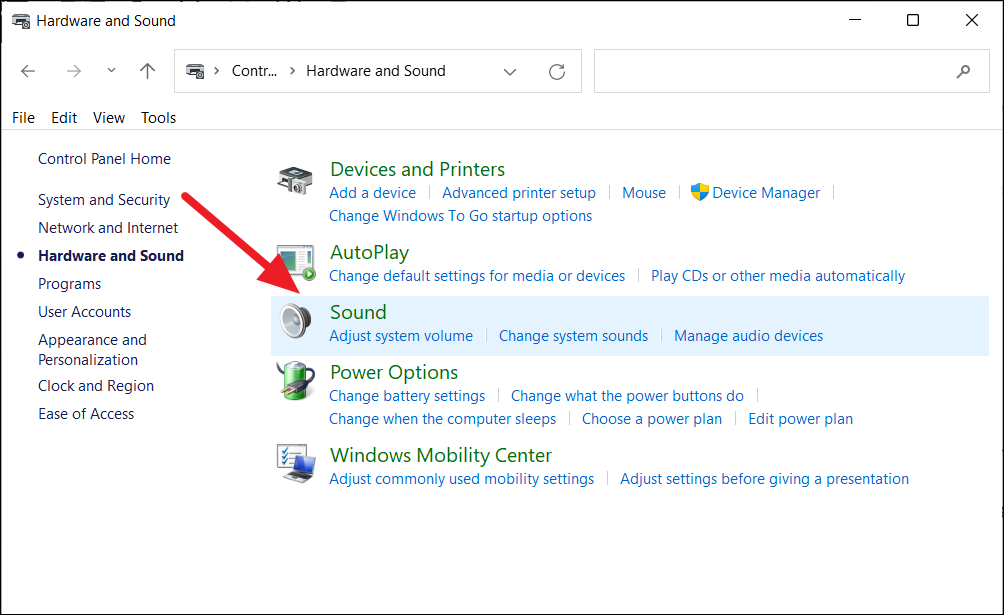Open Device Manager link

click(766, 193)
